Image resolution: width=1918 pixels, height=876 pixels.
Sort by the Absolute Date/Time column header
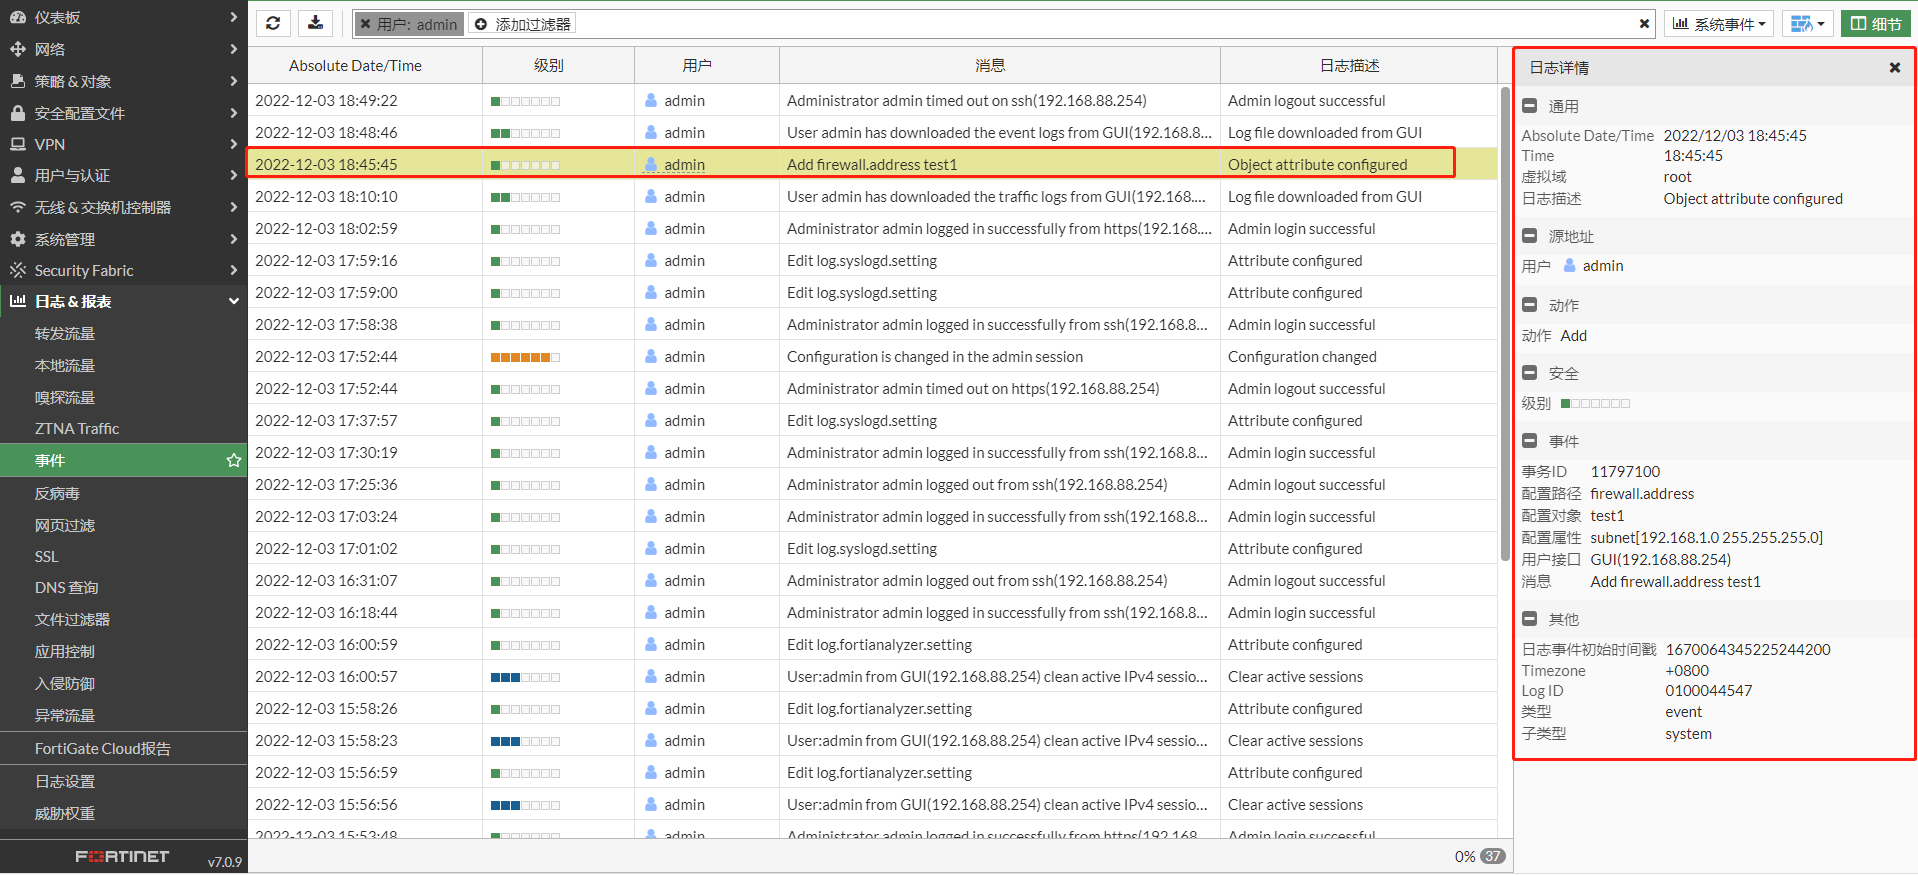pos(355,66)
